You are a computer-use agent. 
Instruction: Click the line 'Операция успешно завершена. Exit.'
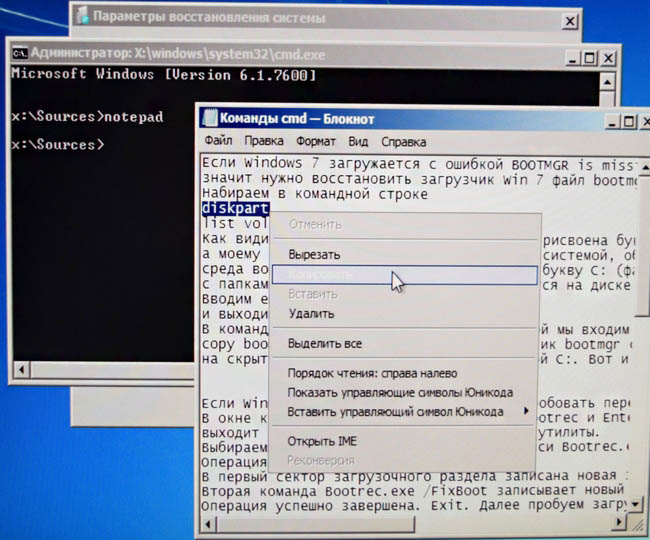pos(335,506)
